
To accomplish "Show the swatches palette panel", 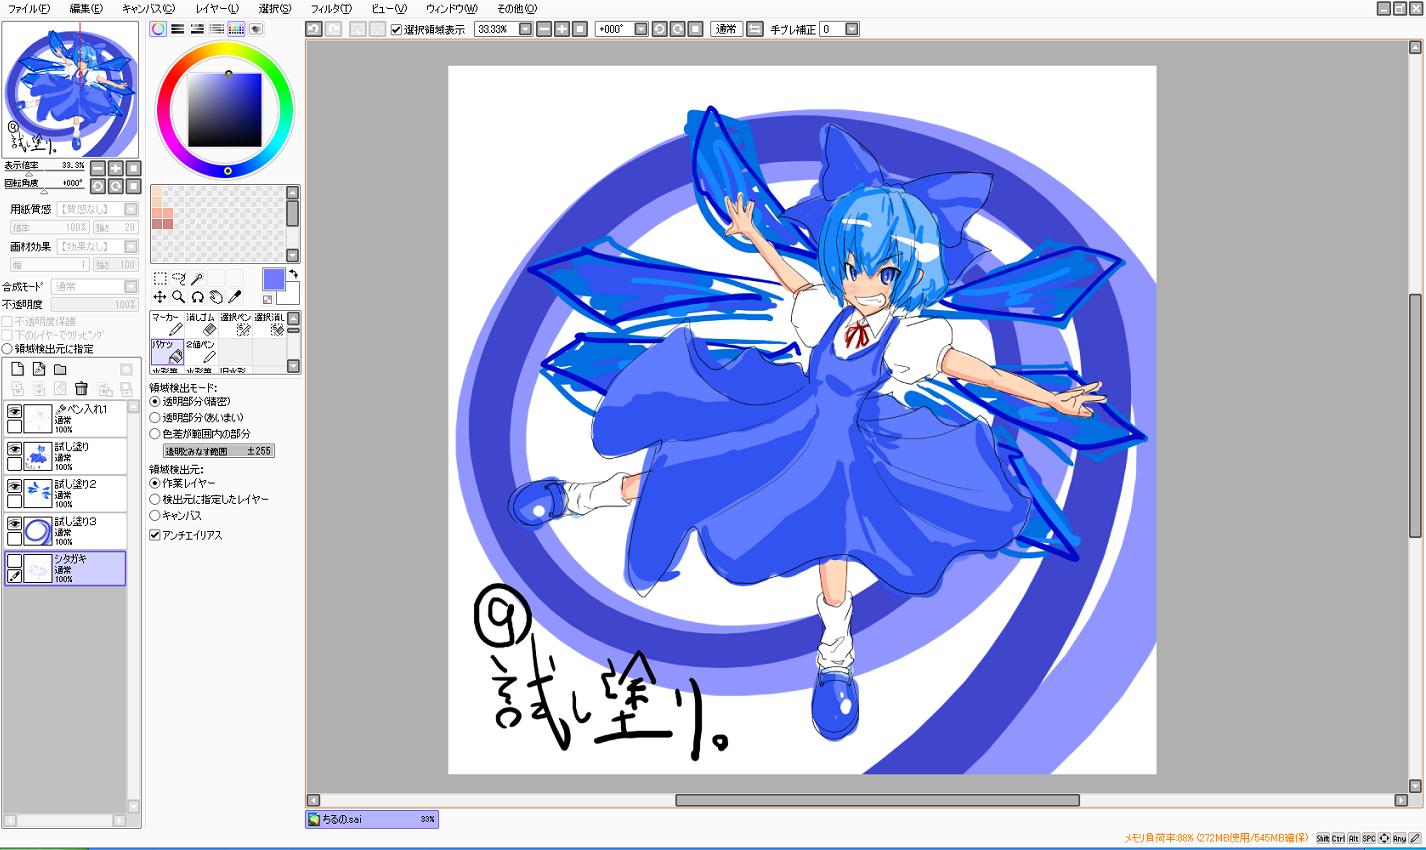I will [236, 29].
